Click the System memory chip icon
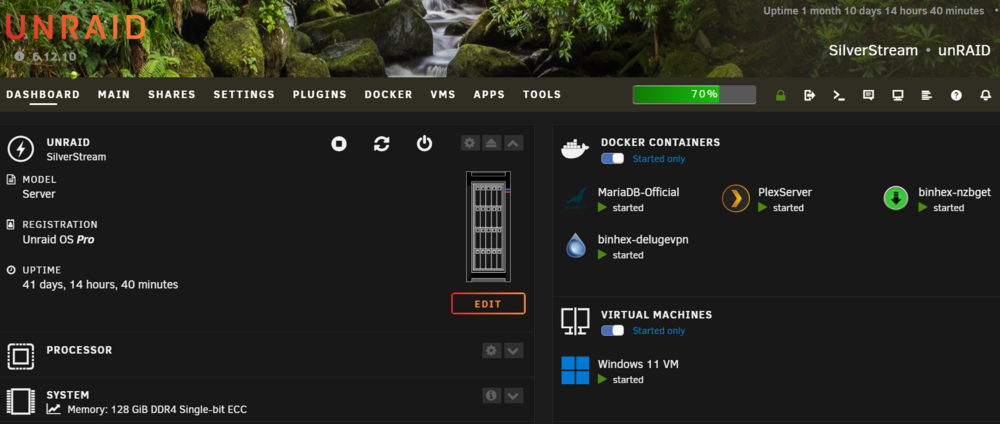Image resolution: width=1000 pixels, height=424 pixels. click(x=20, y=401)
